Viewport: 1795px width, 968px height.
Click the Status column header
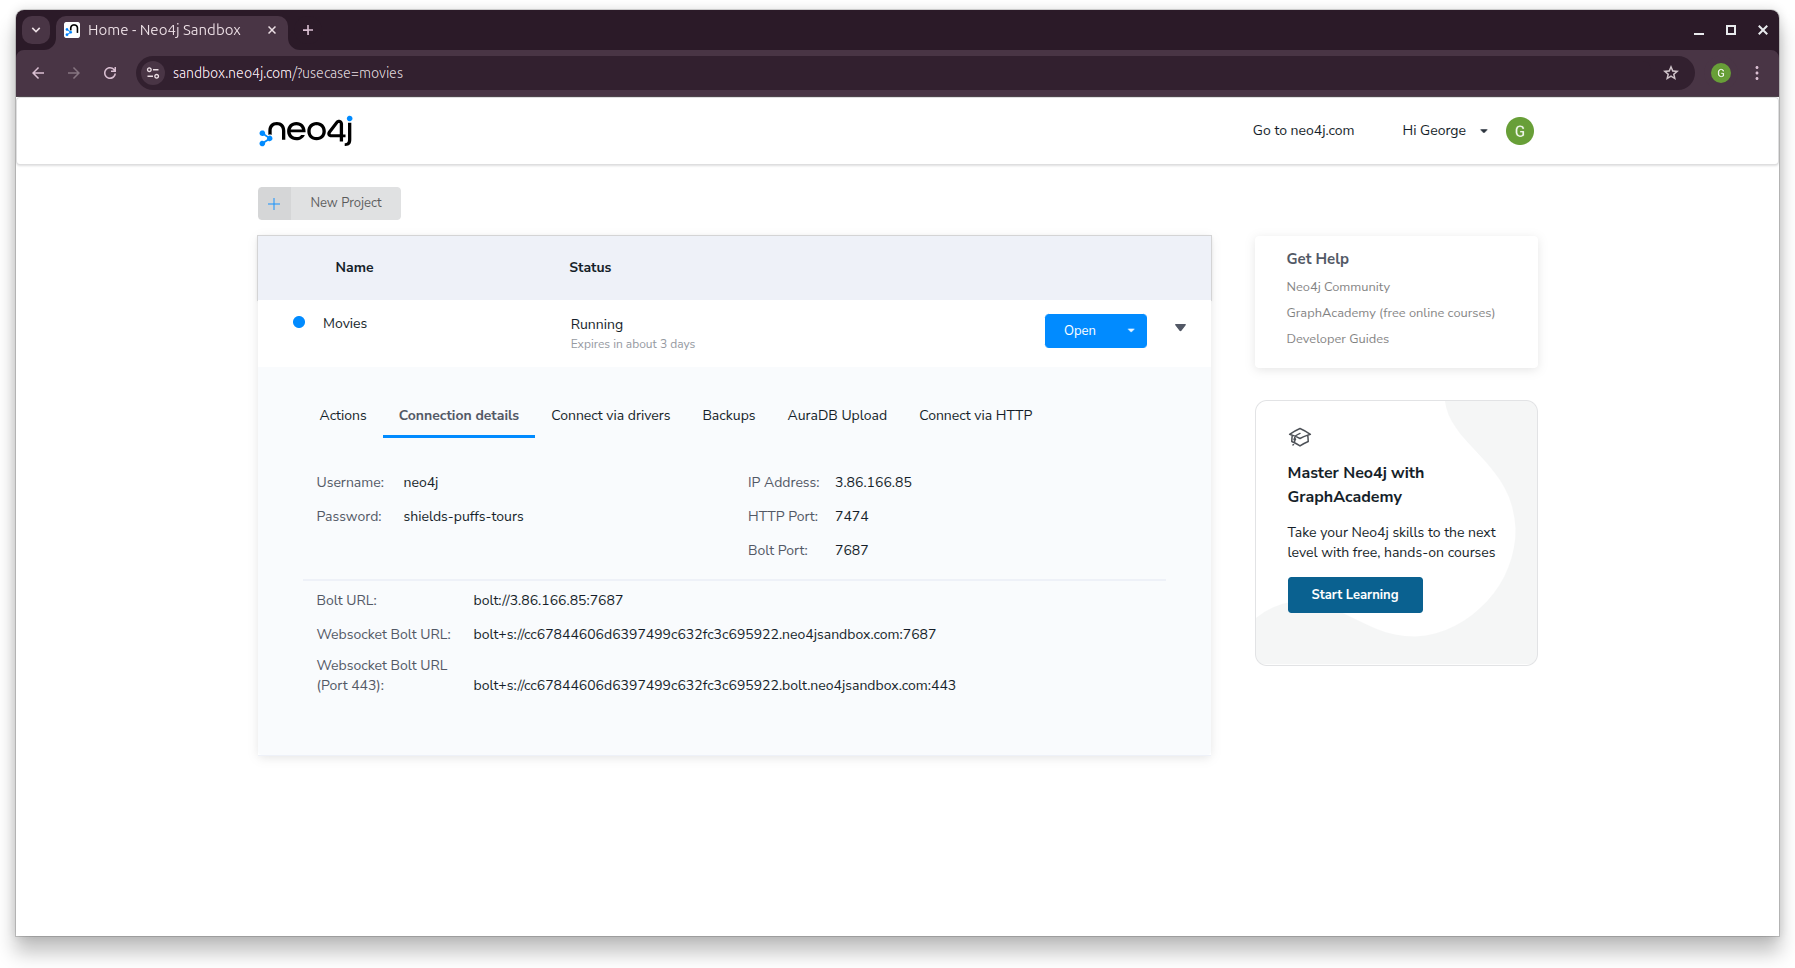pyautogui.click(x=590, y=268)
